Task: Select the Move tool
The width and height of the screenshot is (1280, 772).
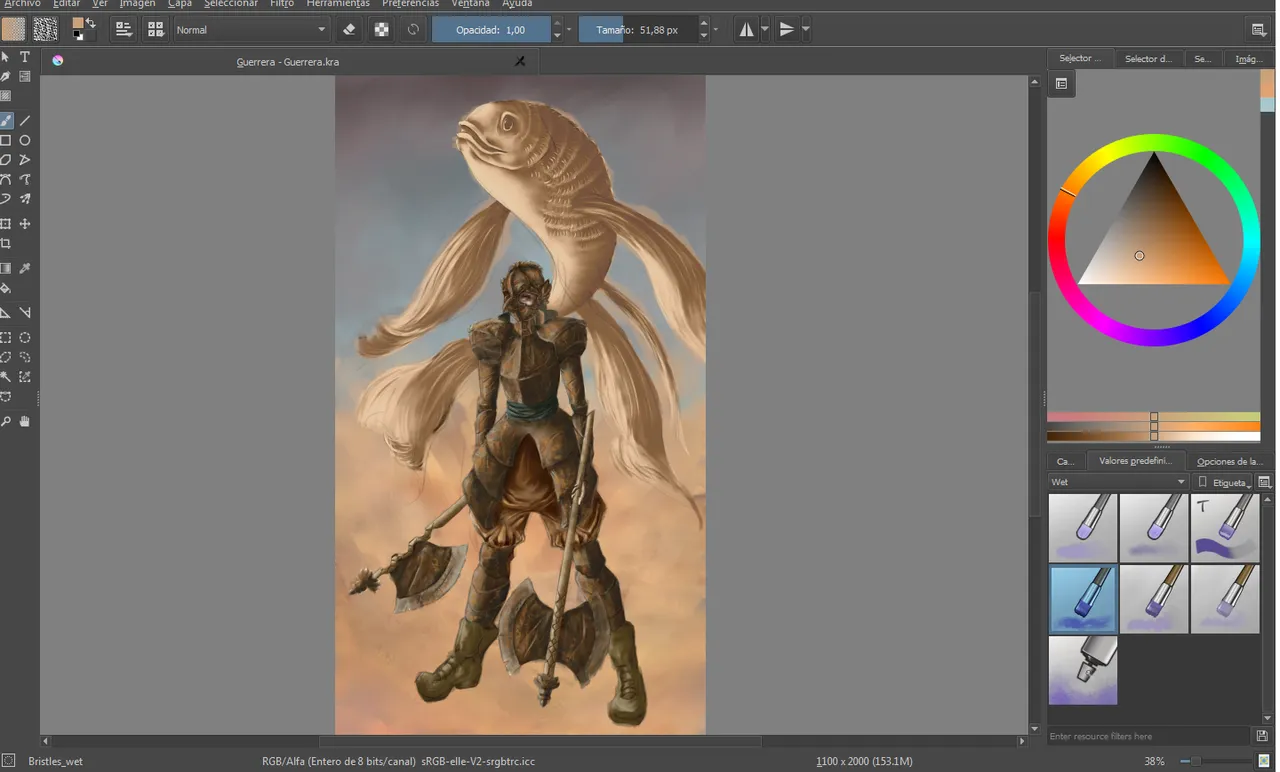Action: (25, 224)
